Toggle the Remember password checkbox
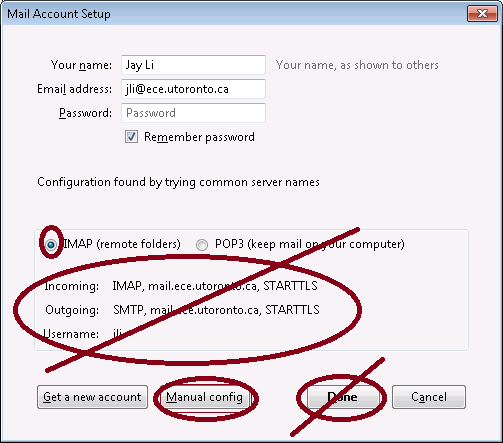This screenshot has width=503, height=443. (131, 137)
